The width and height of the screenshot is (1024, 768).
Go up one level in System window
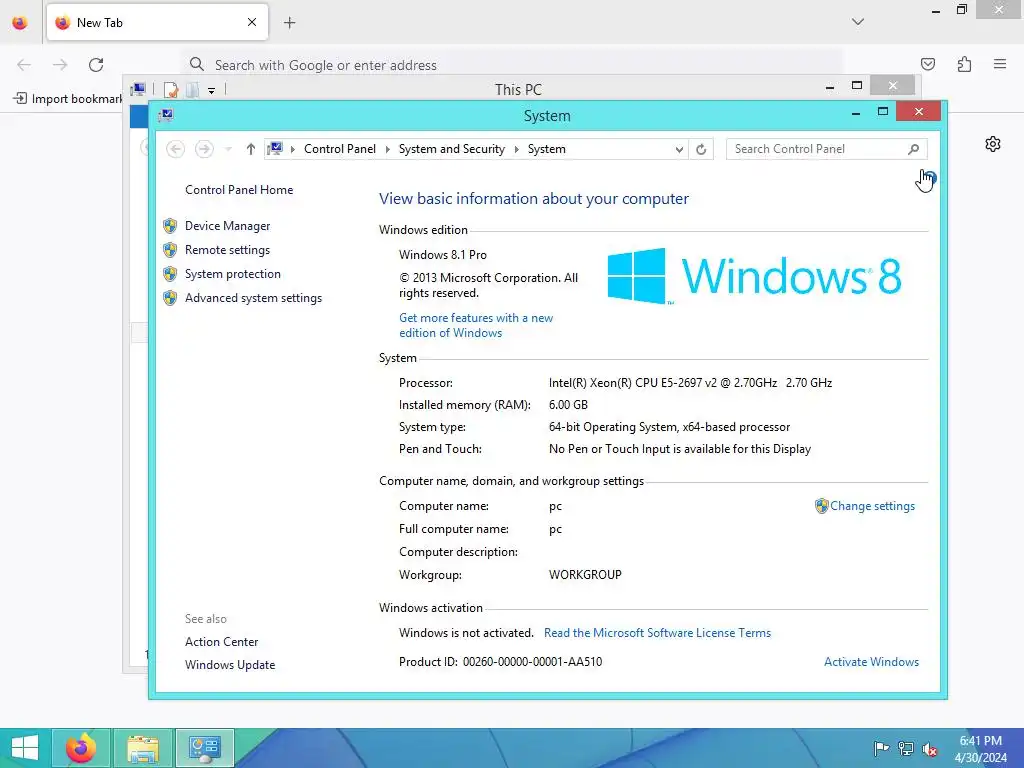250,150
